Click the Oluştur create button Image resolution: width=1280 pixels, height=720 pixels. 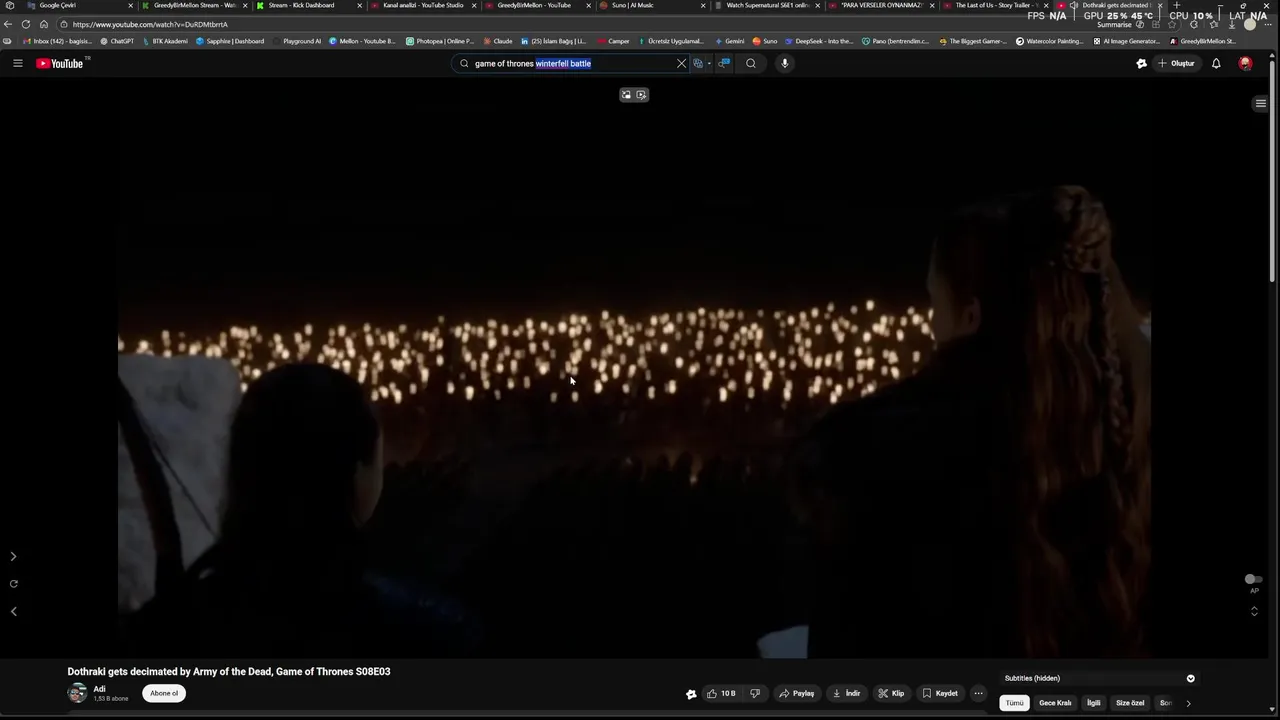tap(1176, 63)
